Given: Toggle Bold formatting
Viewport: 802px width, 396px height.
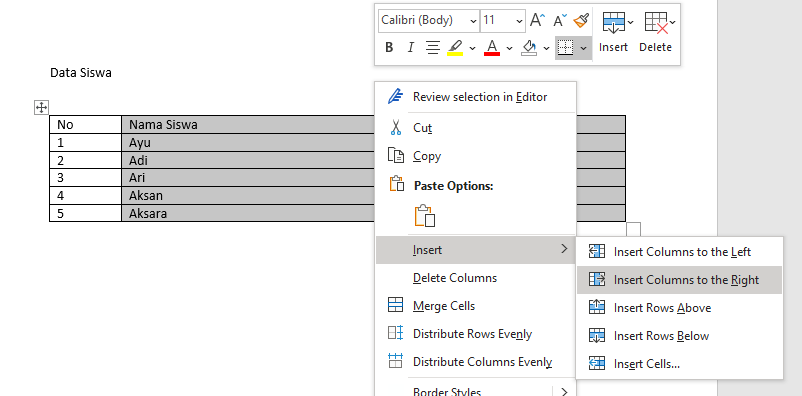Looking at the screenshot, I should coord(389,48).
